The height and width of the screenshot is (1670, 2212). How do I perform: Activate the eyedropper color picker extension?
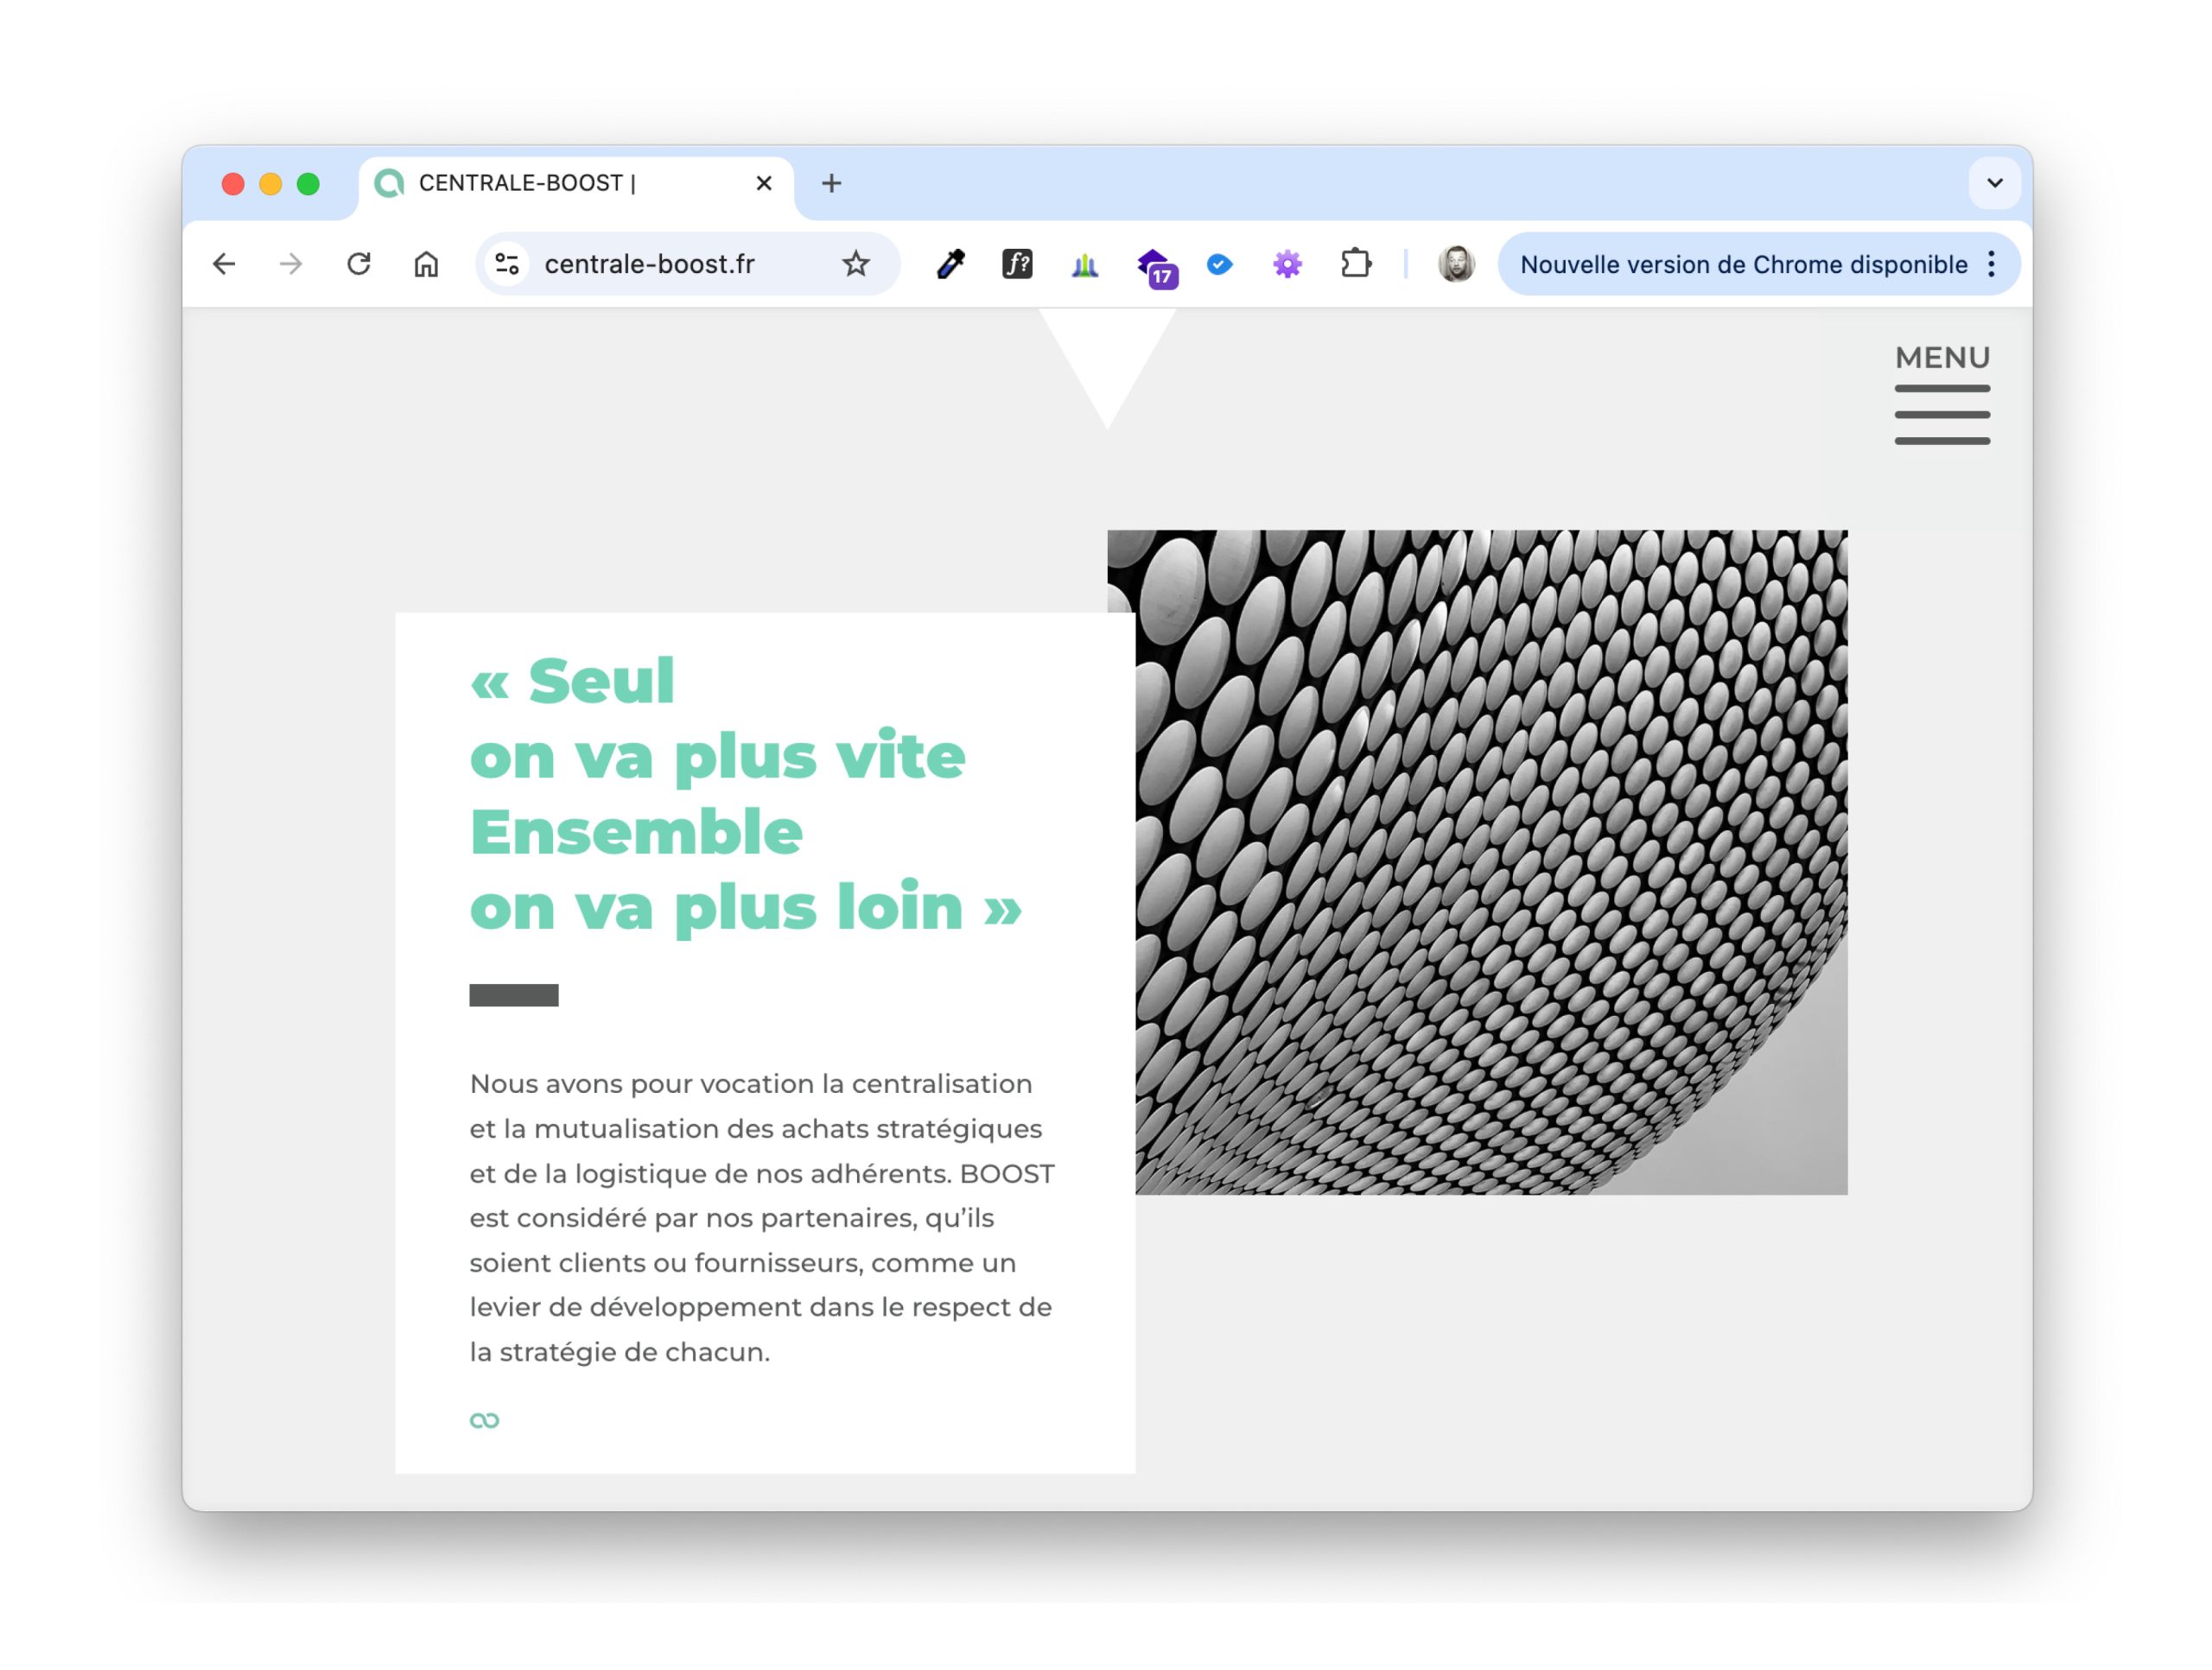(950, 264)
